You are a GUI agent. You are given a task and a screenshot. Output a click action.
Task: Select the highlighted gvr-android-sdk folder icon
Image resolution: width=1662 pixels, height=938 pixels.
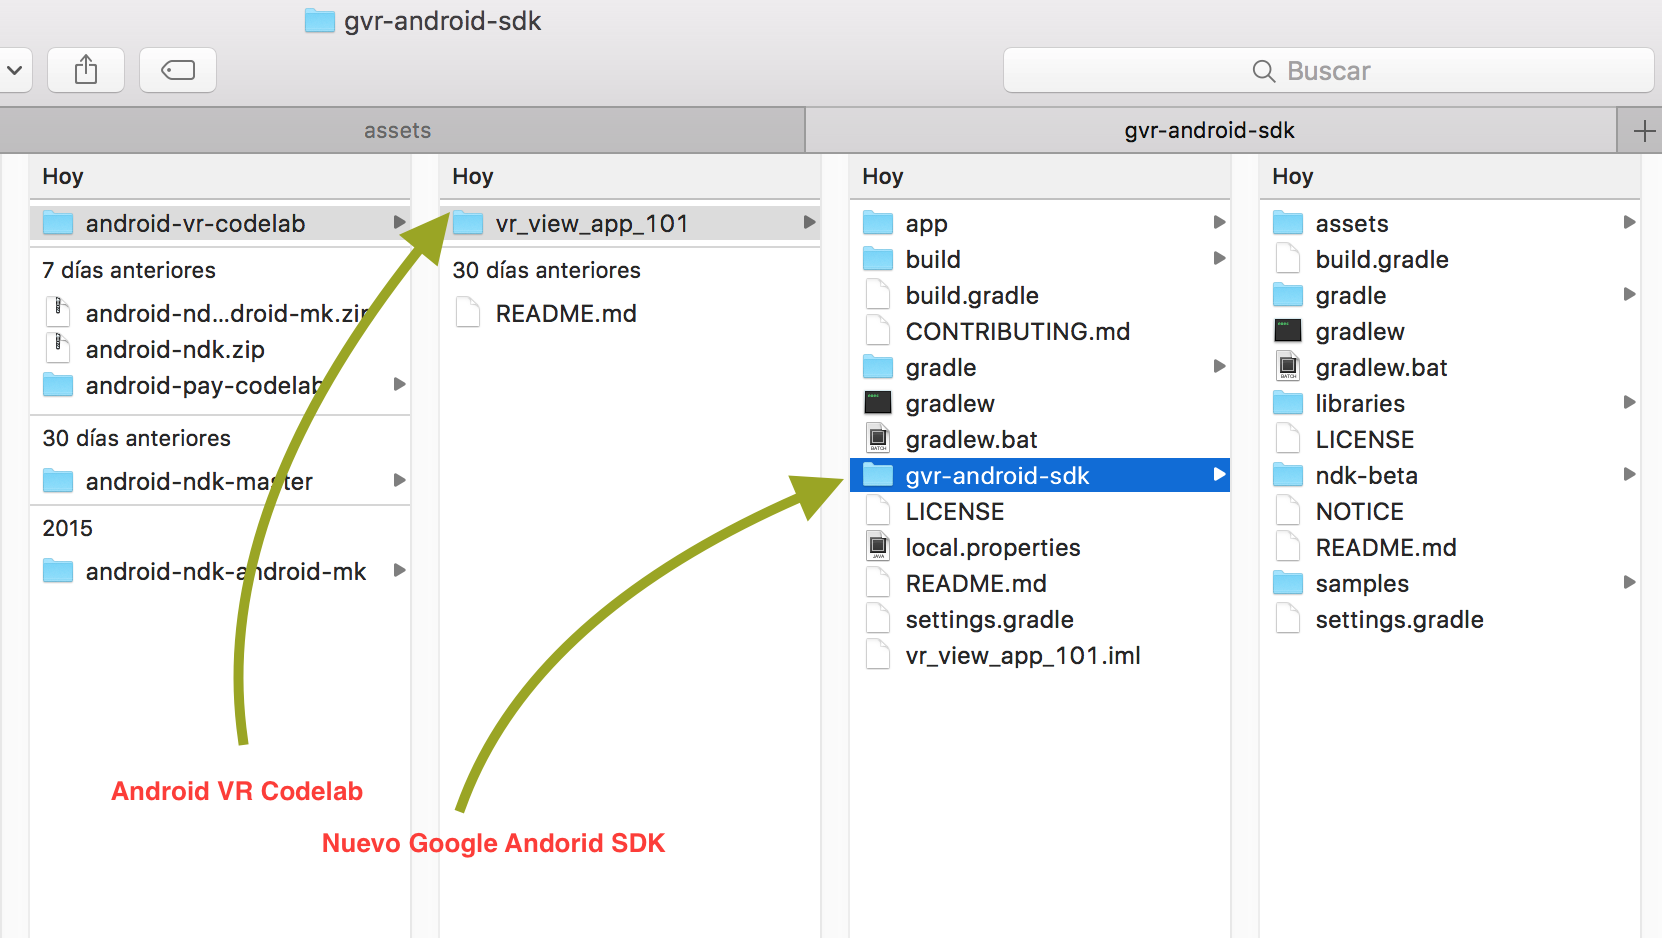[878, 475]
